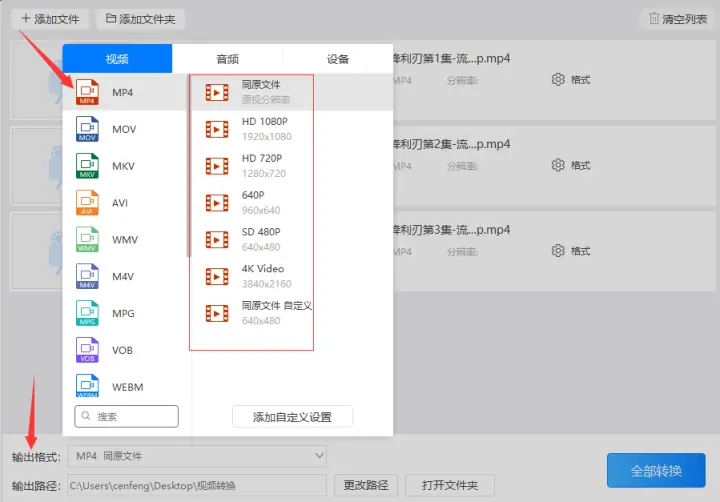Open 格式 gear for 第2集 file
This screenshot has height=502, width=720.
click(x=558, y=165)
